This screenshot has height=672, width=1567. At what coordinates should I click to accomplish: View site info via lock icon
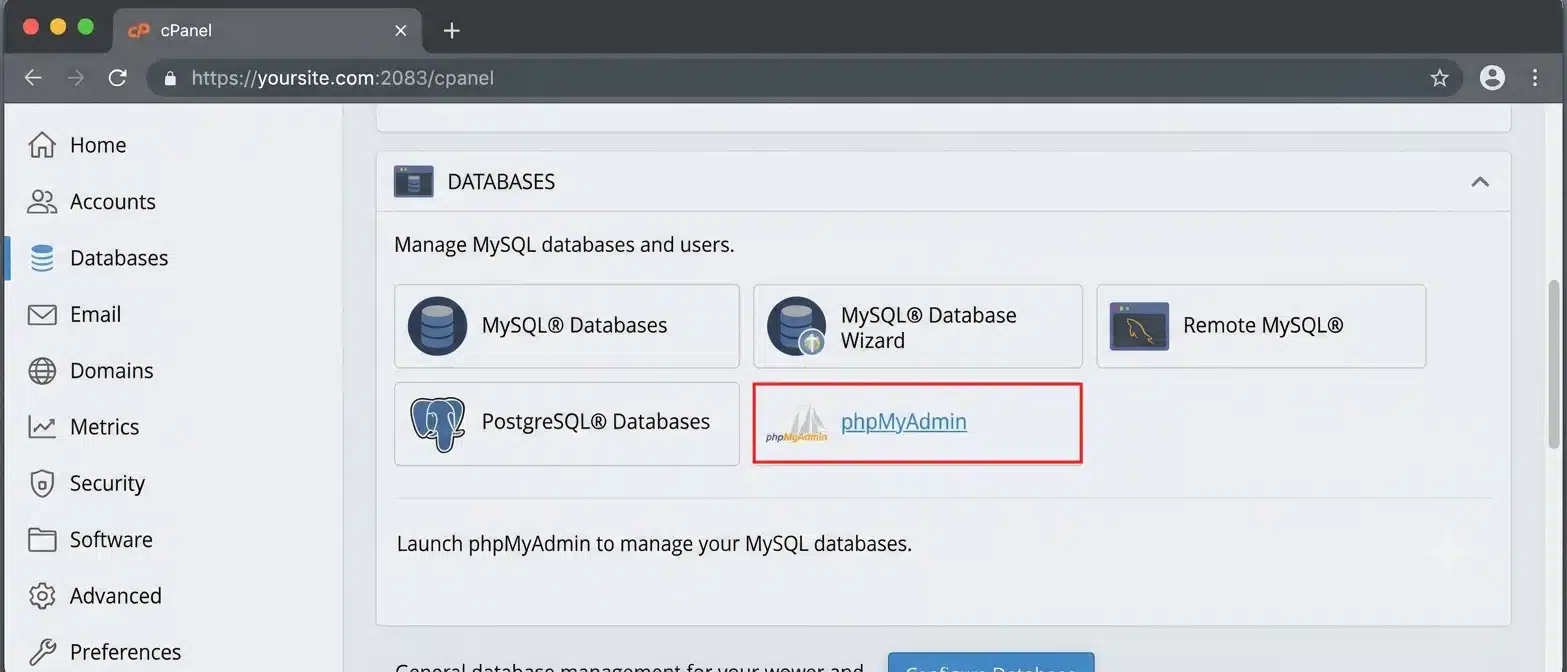tap(170, 78)
